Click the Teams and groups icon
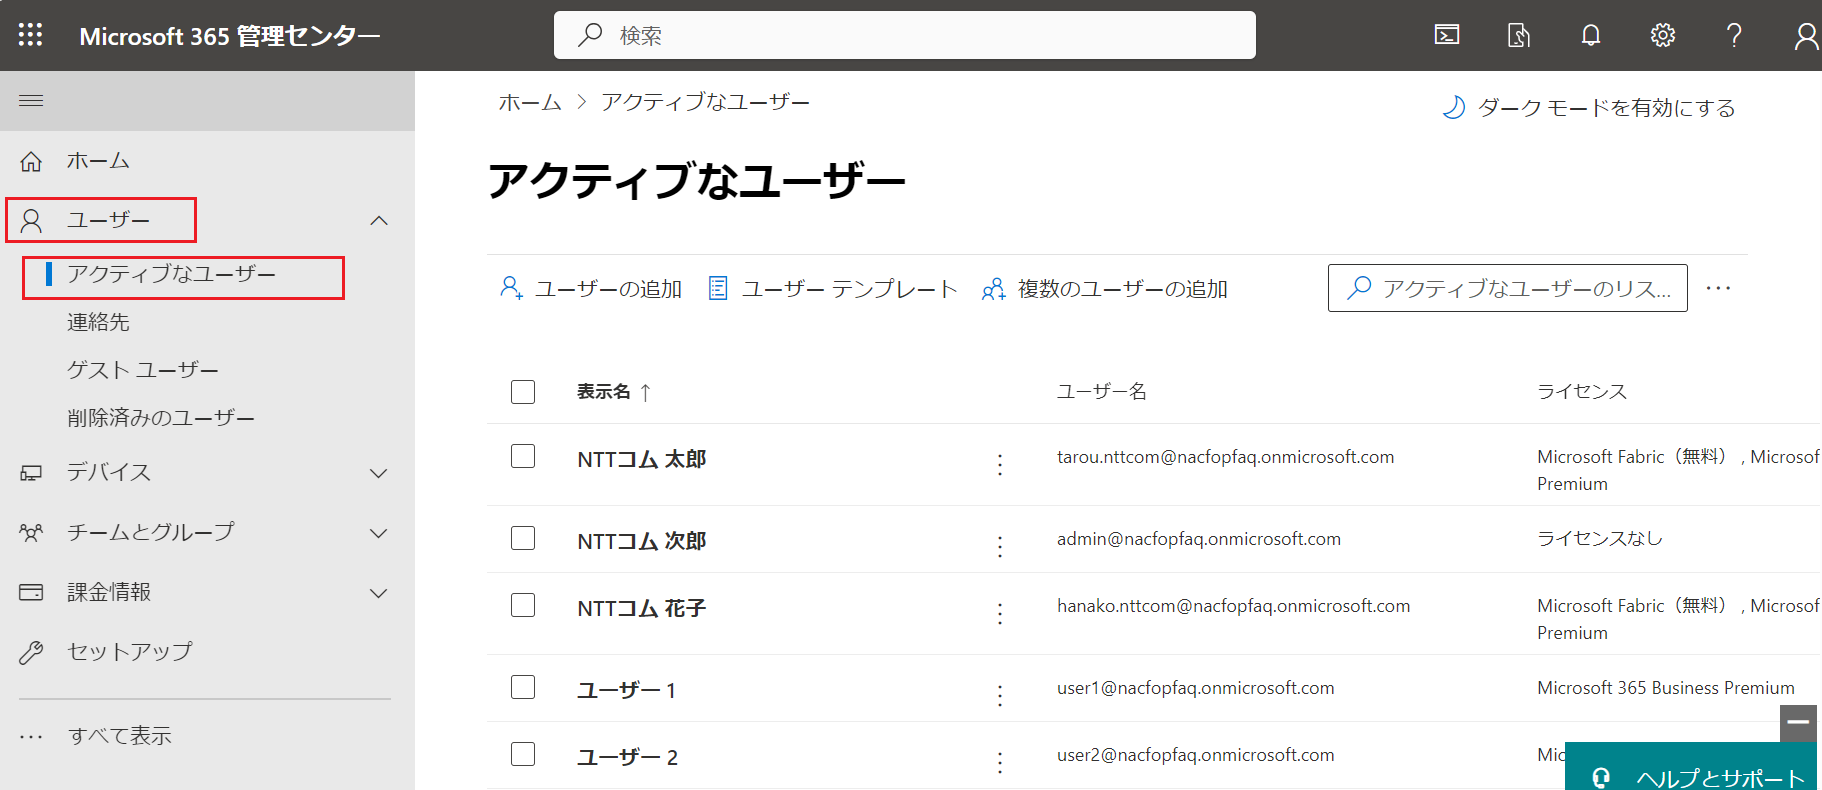The width and height of the screenshot is (1822, 790). point(31,533)
